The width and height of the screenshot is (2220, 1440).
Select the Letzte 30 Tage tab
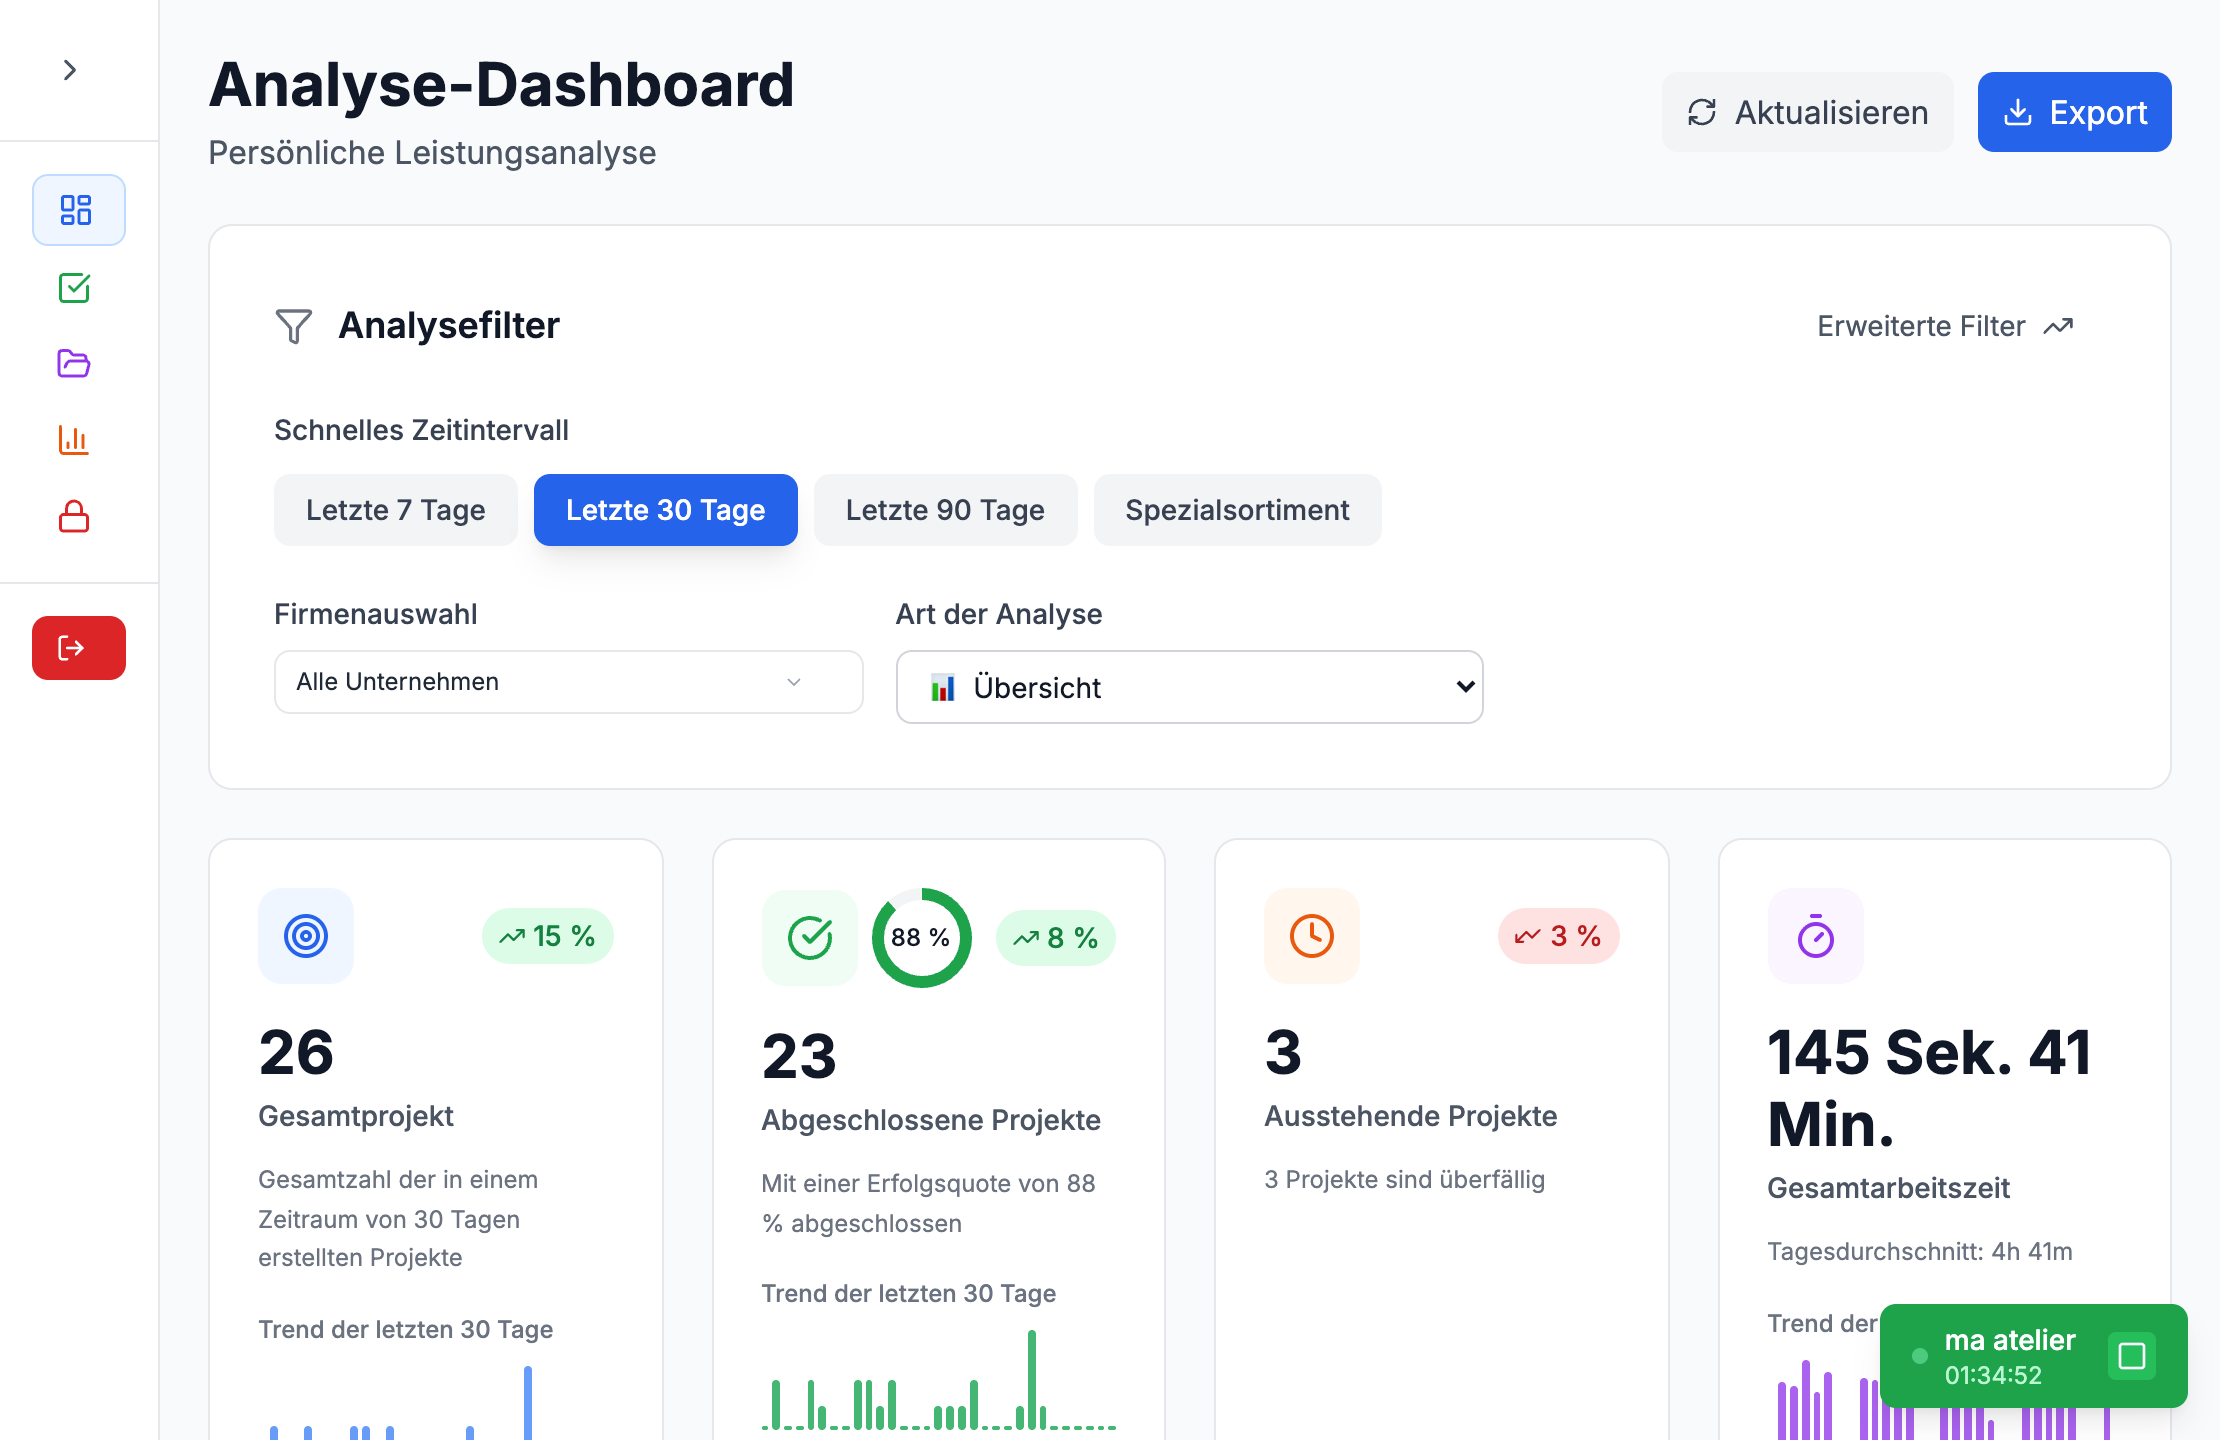(665, 510)
